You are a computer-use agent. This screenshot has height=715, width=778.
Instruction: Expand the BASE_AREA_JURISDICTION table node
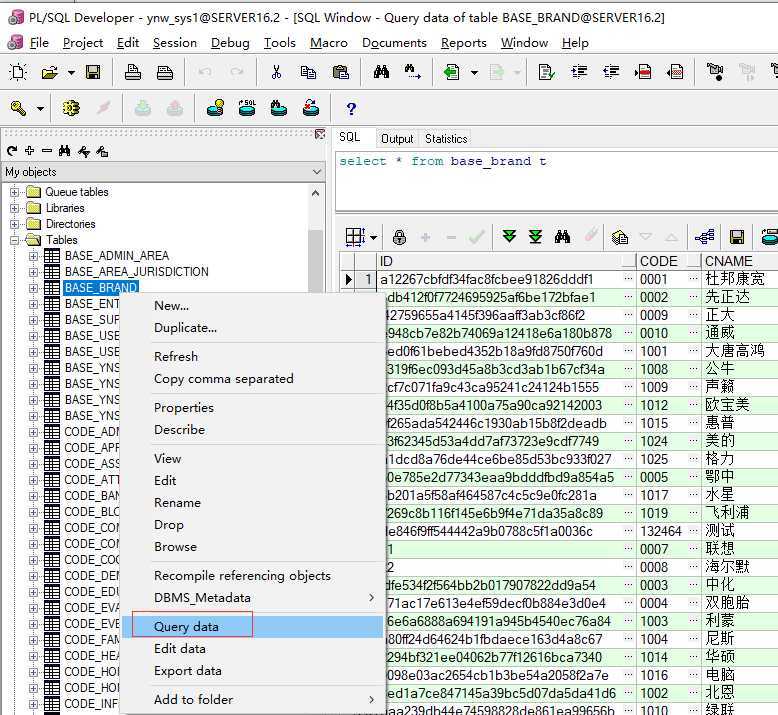click(33, 272)
